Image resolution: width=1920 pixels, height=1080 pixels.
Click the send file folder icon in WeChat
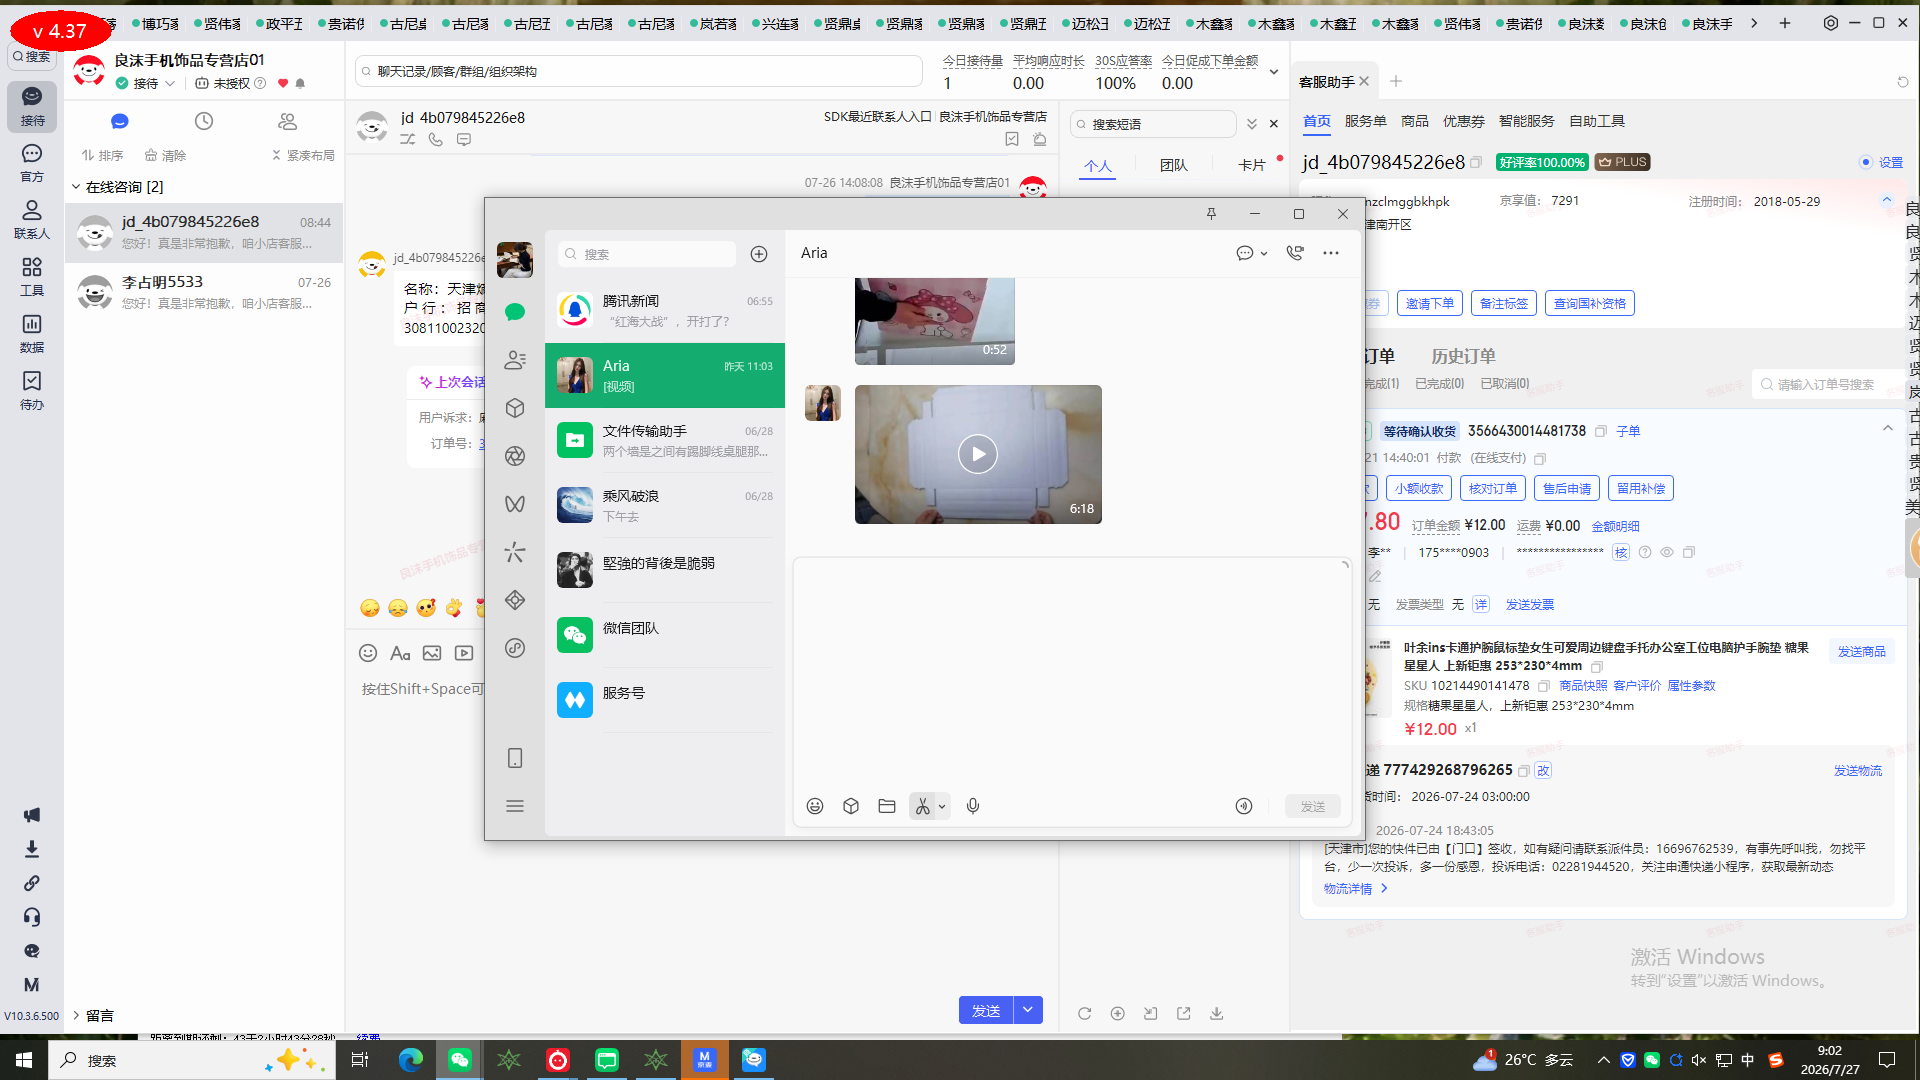(887, 806)
